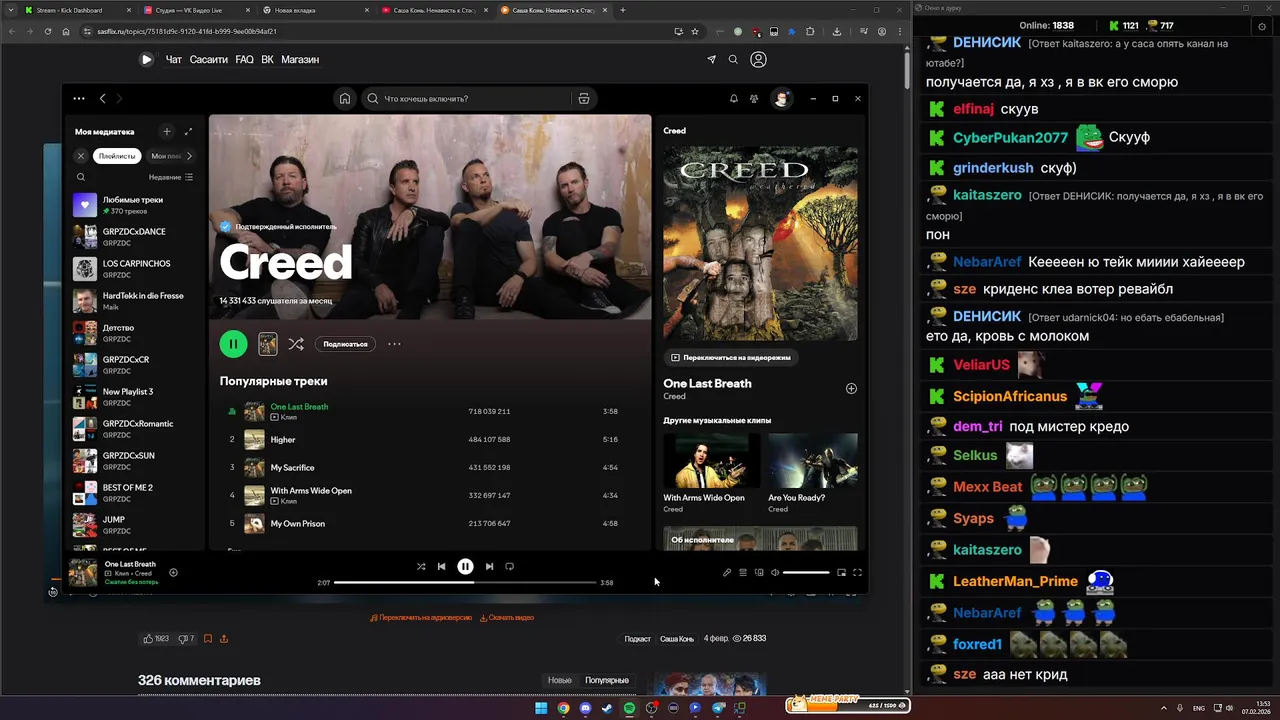Image resolution: width=1280 pixels, height=720 pixels.
Task: Add One Last Breath to library in right panel
Action: (851, 388)
